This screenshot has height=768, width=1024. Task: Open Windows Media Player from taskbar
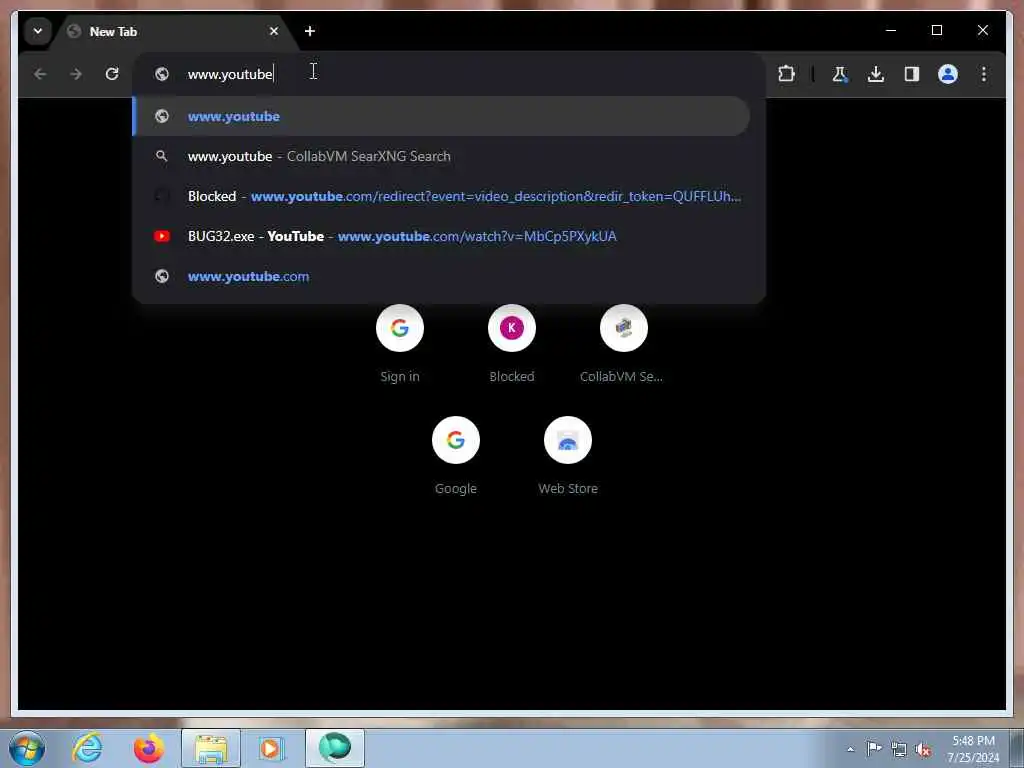[x=270, y=748]
